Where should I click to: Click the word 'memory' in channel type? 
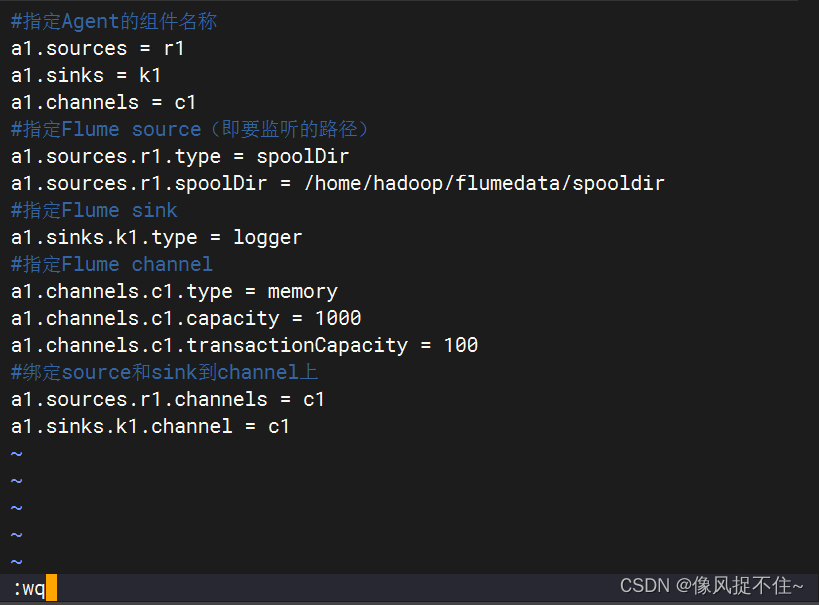302,292
